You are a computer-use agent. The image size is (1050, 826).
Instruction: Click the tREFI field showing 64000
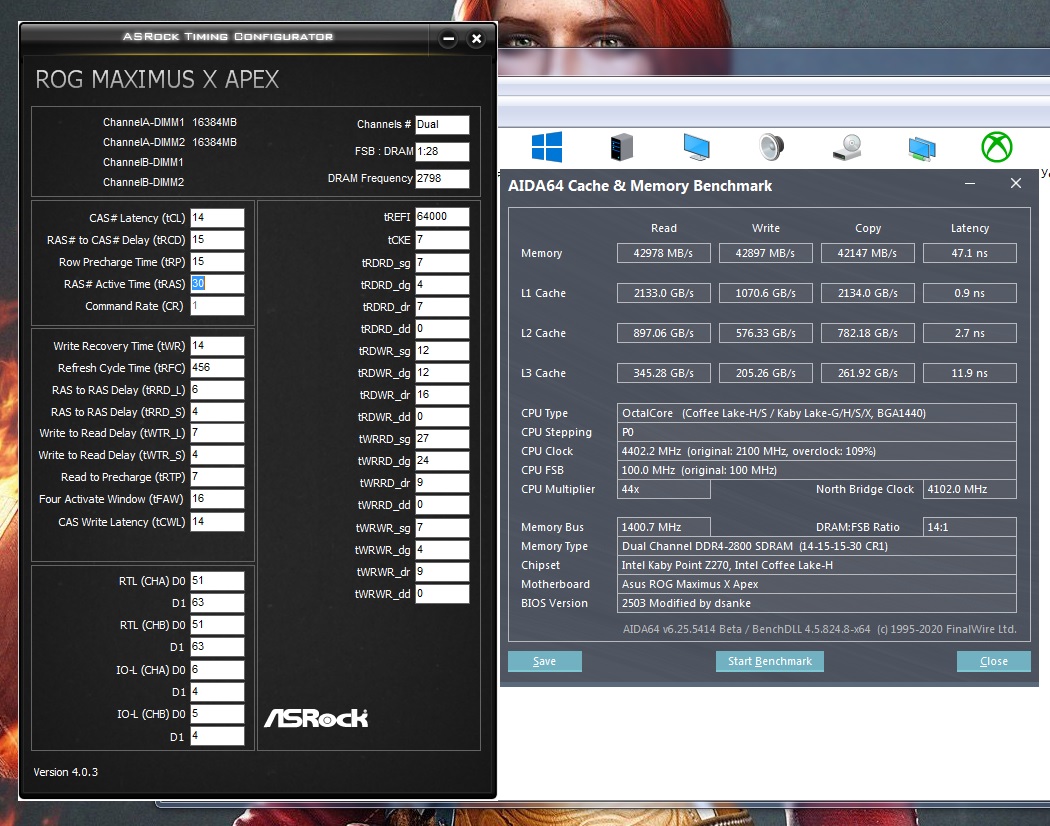(x=442, y=217)
